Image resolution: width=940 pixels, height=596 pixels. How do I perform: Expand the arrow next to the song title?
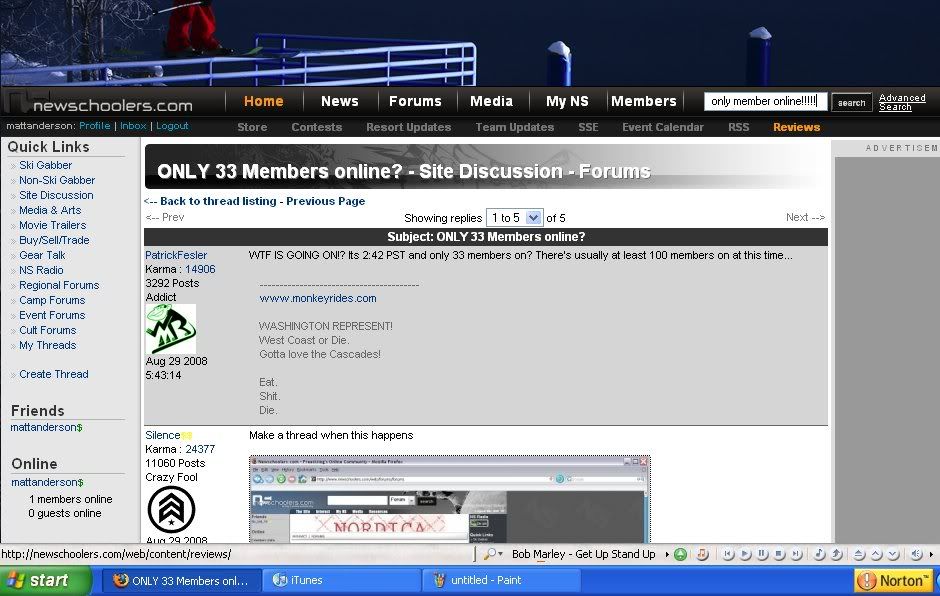pos(664,554)
